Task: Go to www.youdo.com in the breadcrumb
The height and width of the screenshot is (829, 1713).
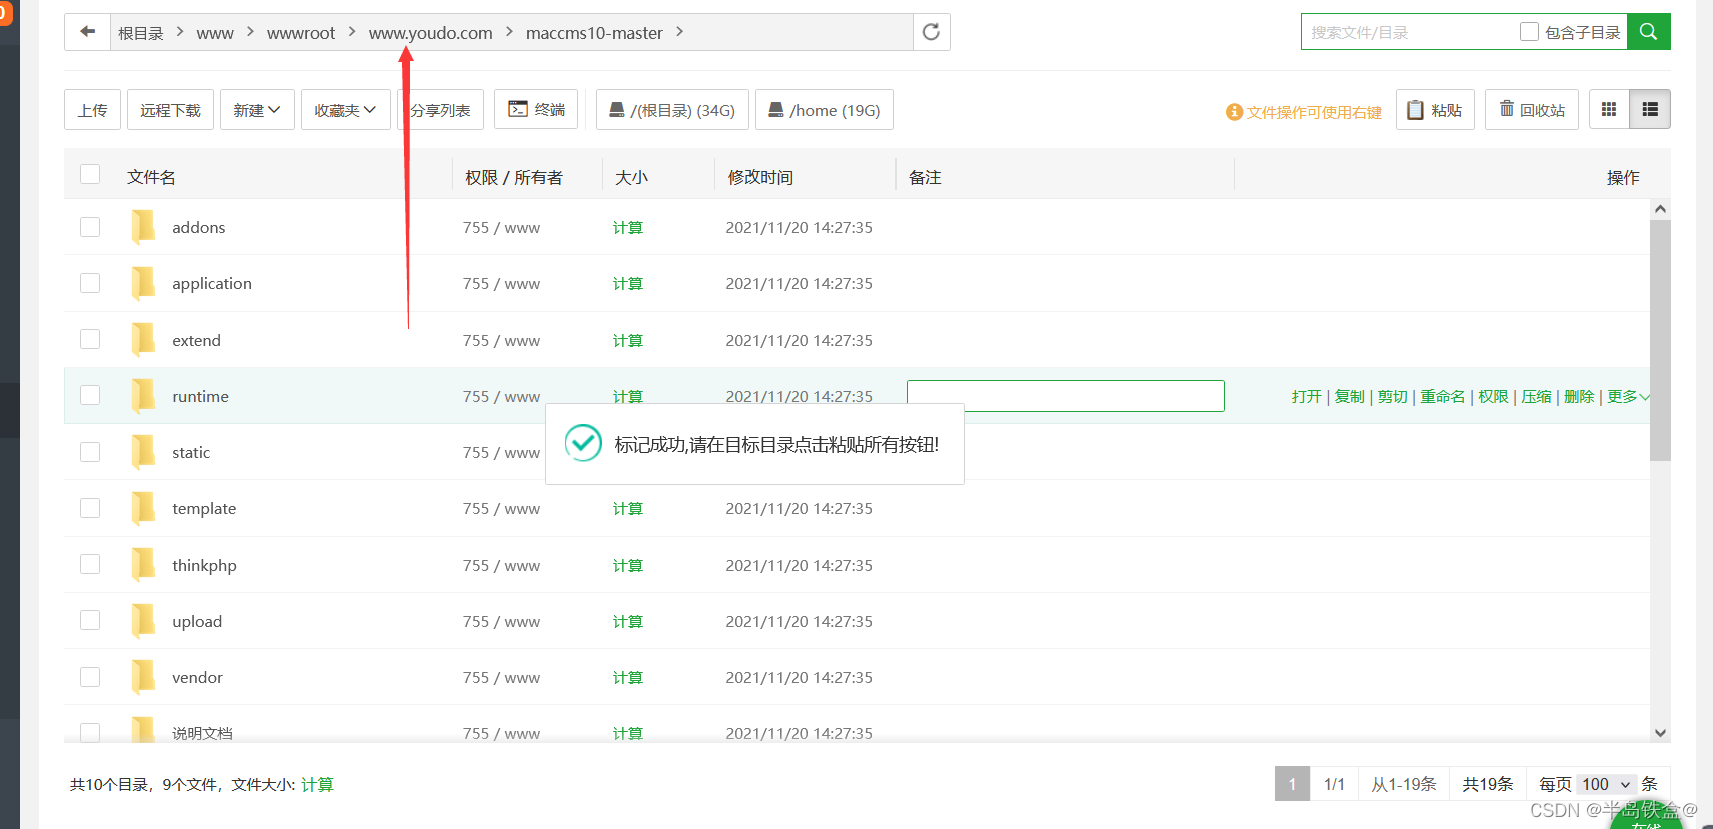Action: [x=430, y=33]
